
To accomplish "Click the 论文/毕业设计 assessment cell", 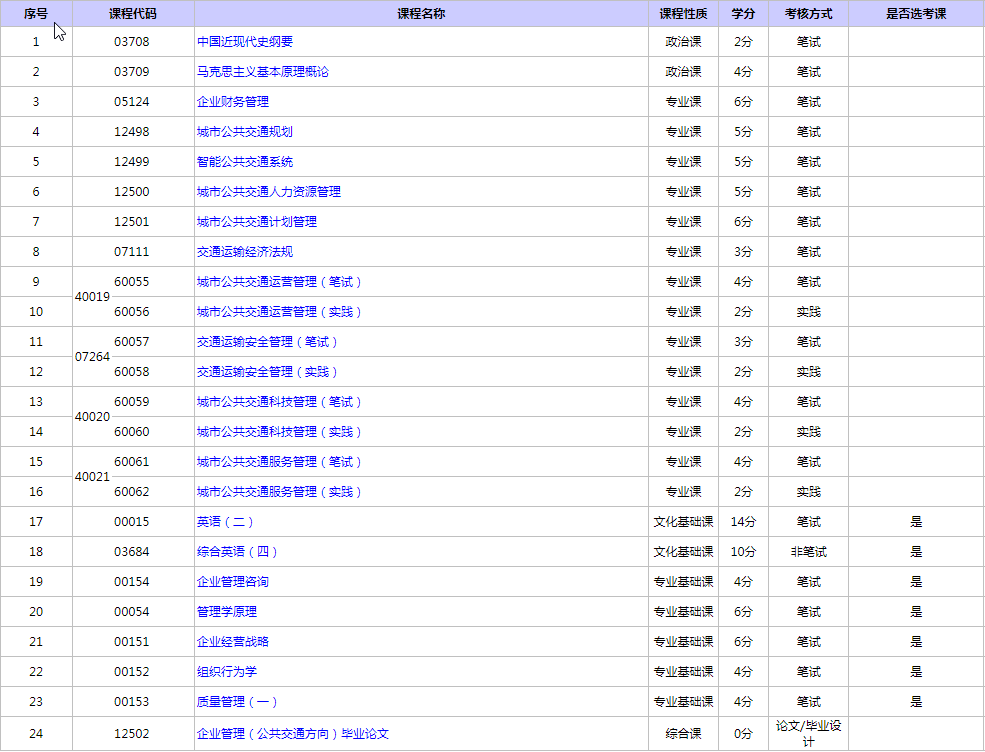I will click(808, 734).
